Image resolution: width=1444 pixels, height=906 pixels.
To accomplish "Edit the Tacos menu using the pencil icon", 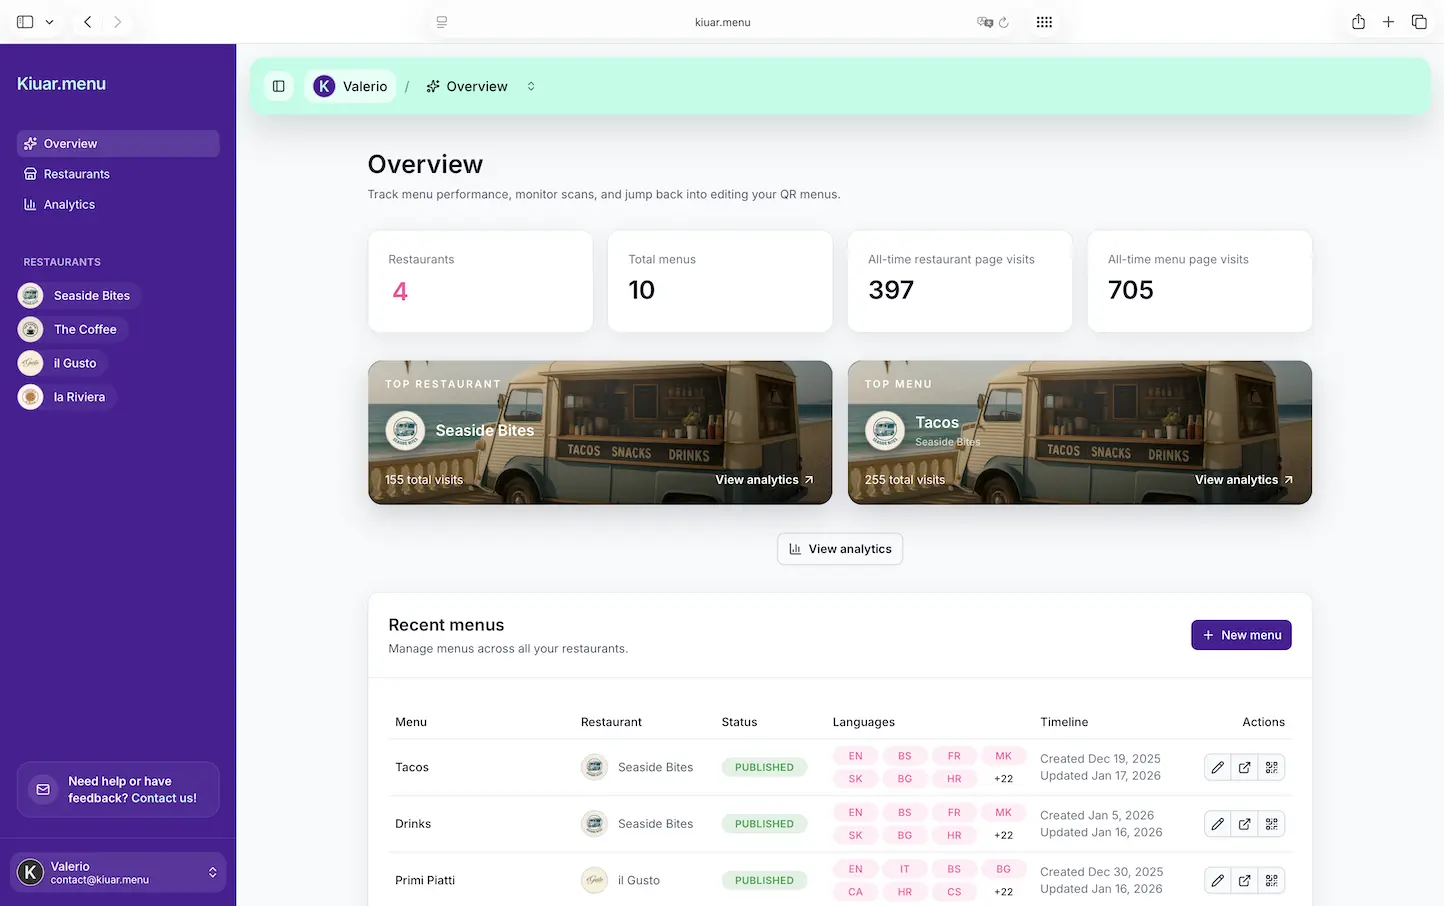I will (1217, 767).
